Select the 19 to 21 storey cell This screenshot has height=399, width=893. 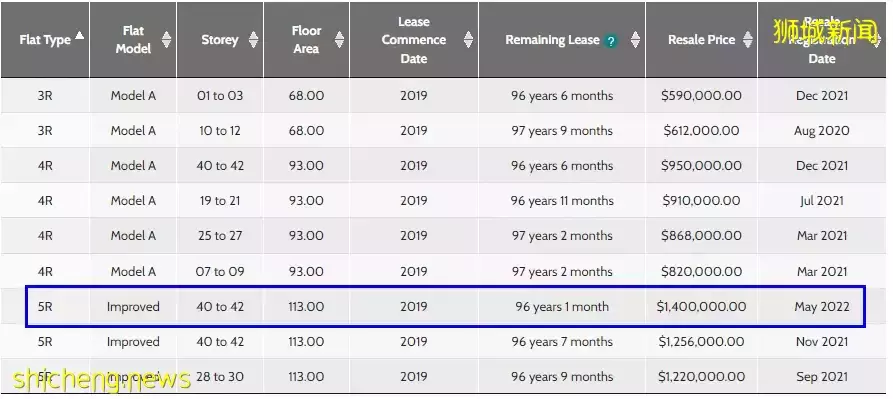[220, 200]
